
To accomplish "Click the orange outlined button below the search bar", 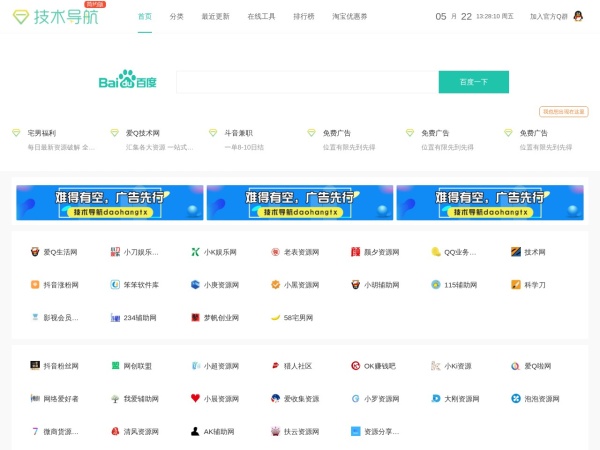I will [564, 112].
